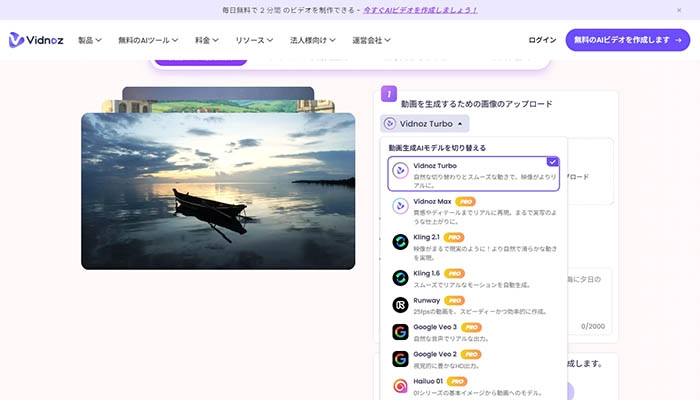Click the Runway description text 25fps
The width and height of the screenshot is (700, 400).
coord(480,312)
